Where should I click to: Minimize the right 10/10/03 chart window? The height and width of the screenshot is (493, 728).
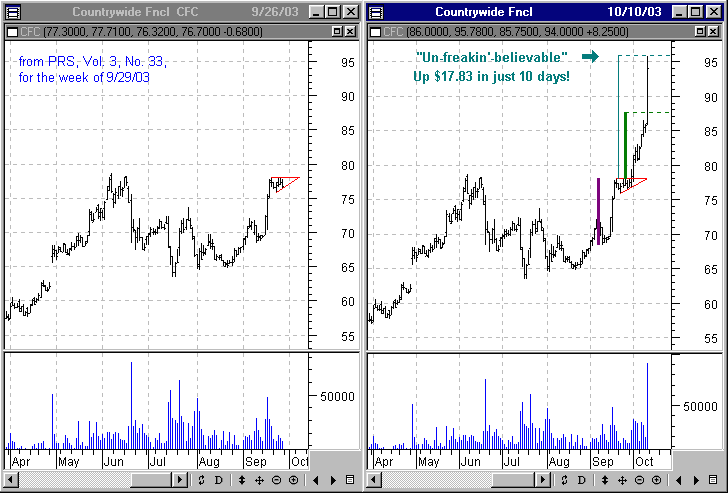tap(680, 12)
